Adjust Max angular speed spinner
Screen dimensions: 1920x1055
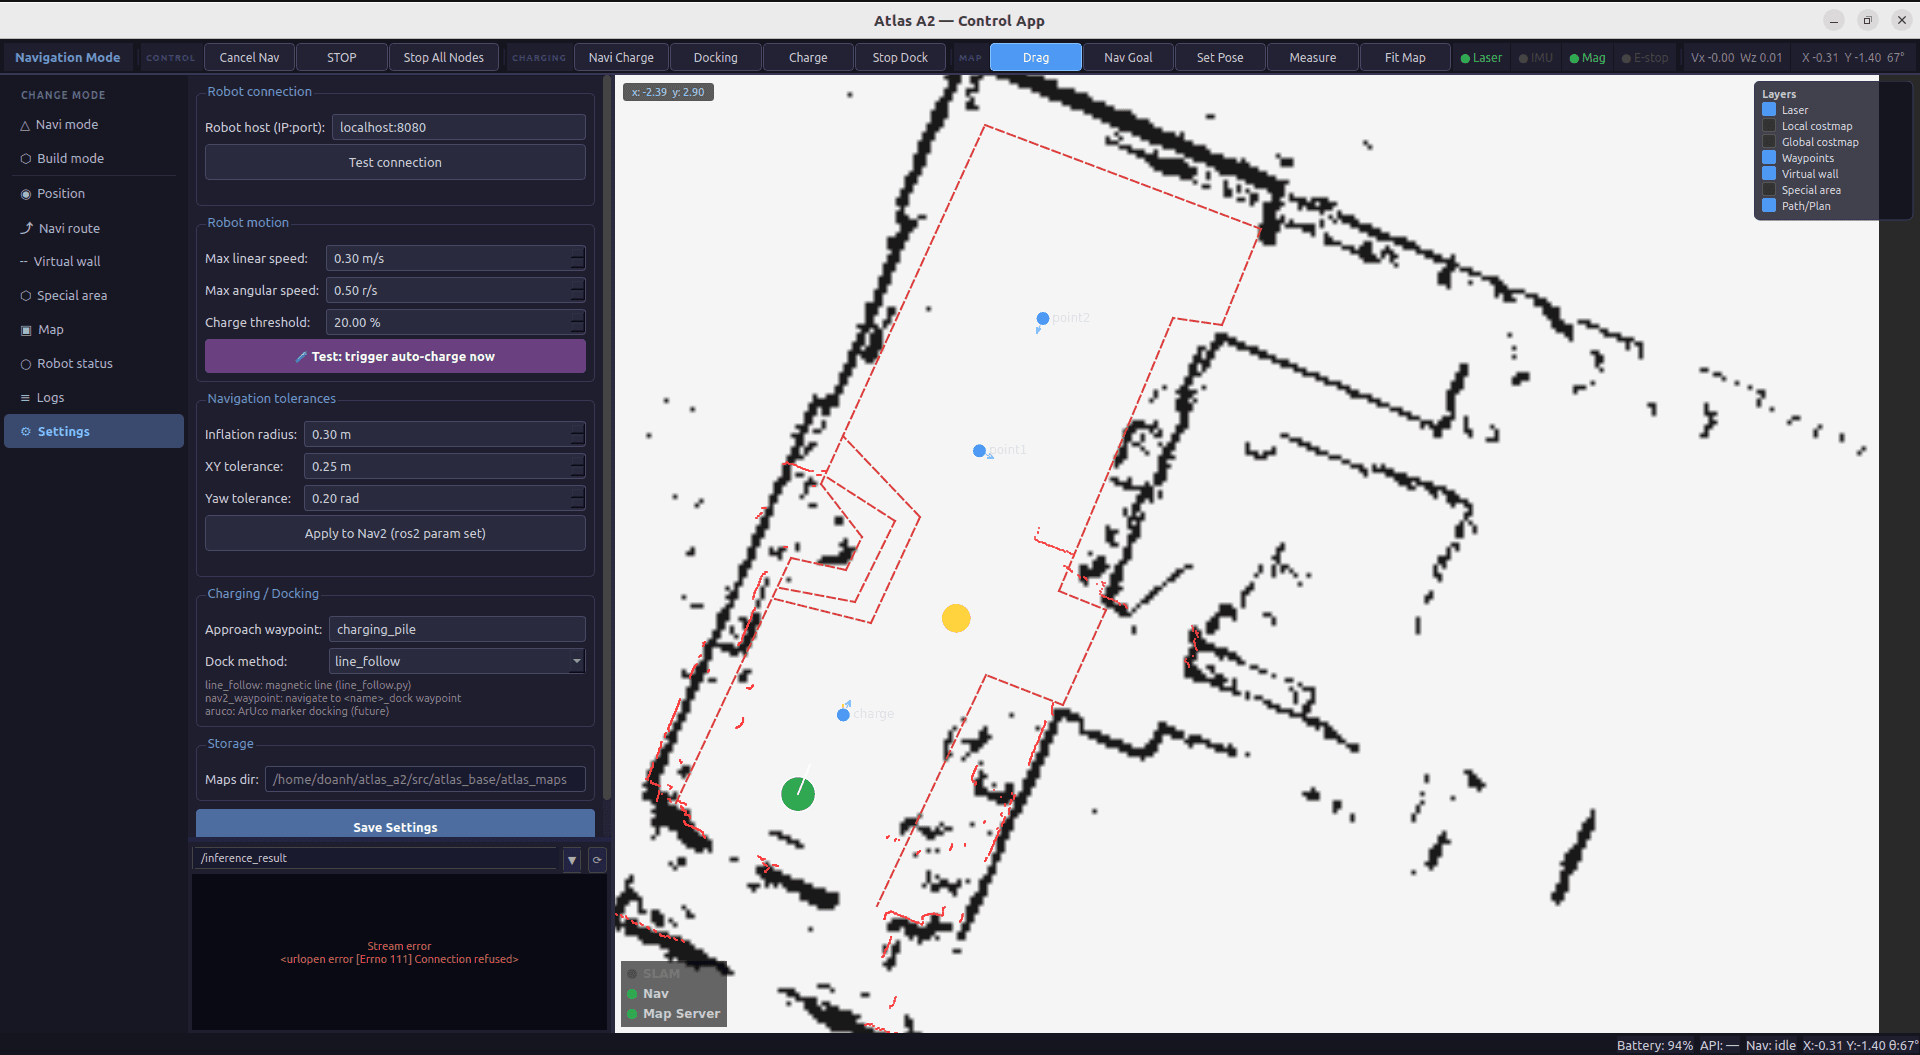click(577, 291)
